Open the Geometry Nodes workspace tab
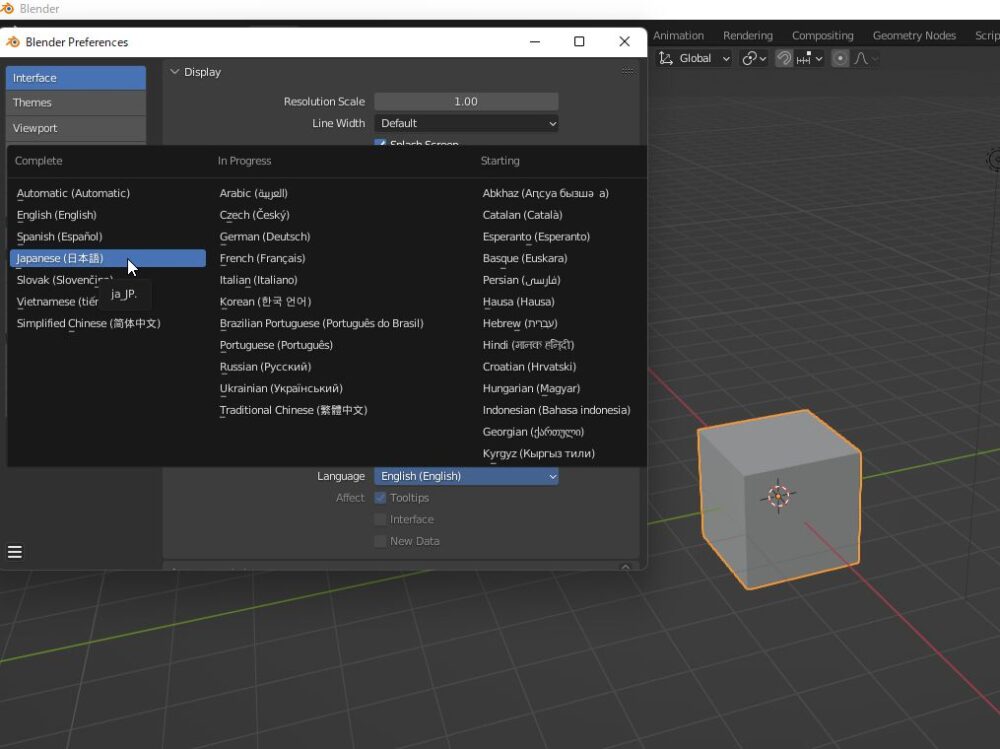The height and width of the screenshot is (749, 1000). 914,36
